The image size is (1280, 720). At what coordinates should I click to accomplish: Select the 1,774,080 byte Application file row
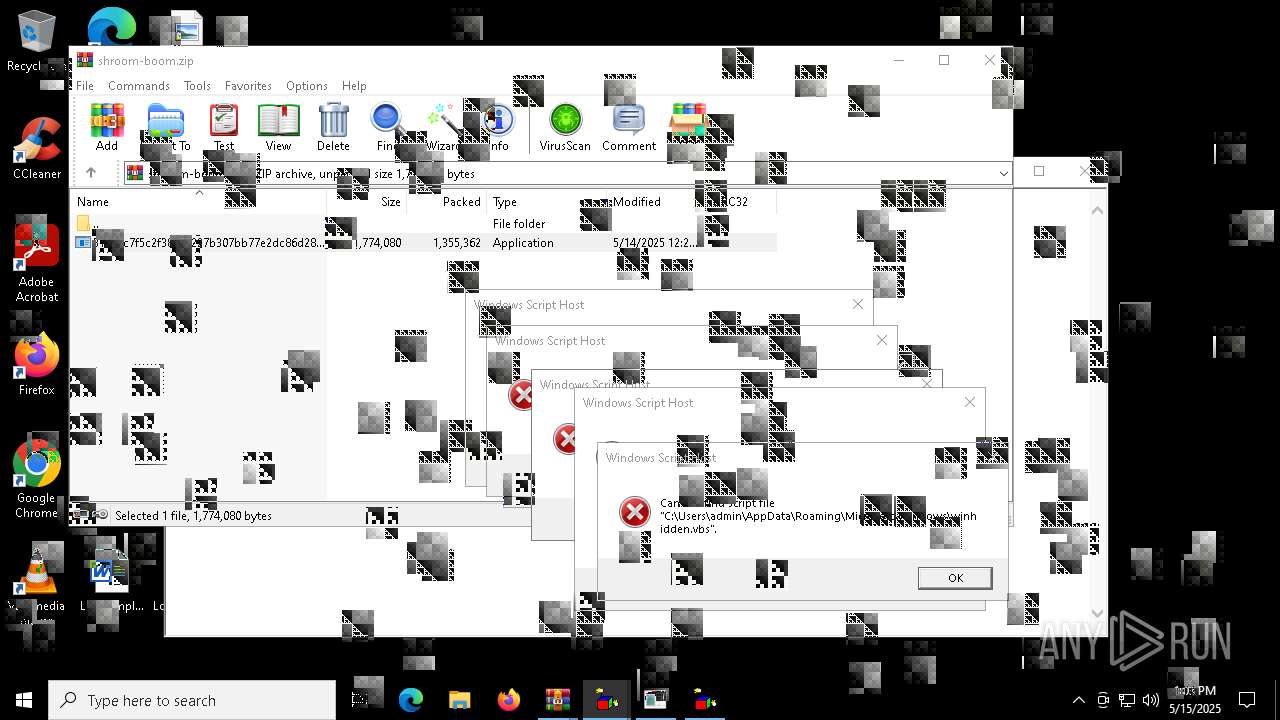422,243
